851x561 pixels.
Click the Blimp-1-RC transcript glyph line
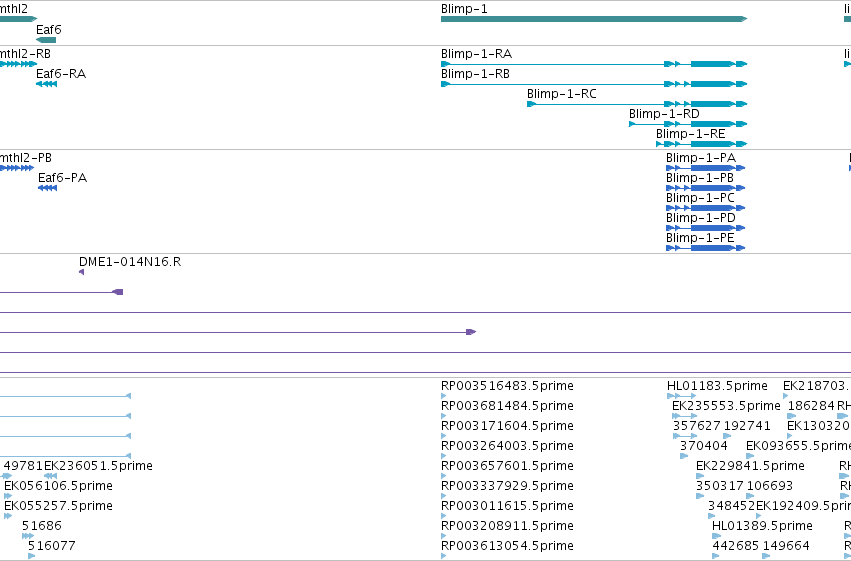637,104
